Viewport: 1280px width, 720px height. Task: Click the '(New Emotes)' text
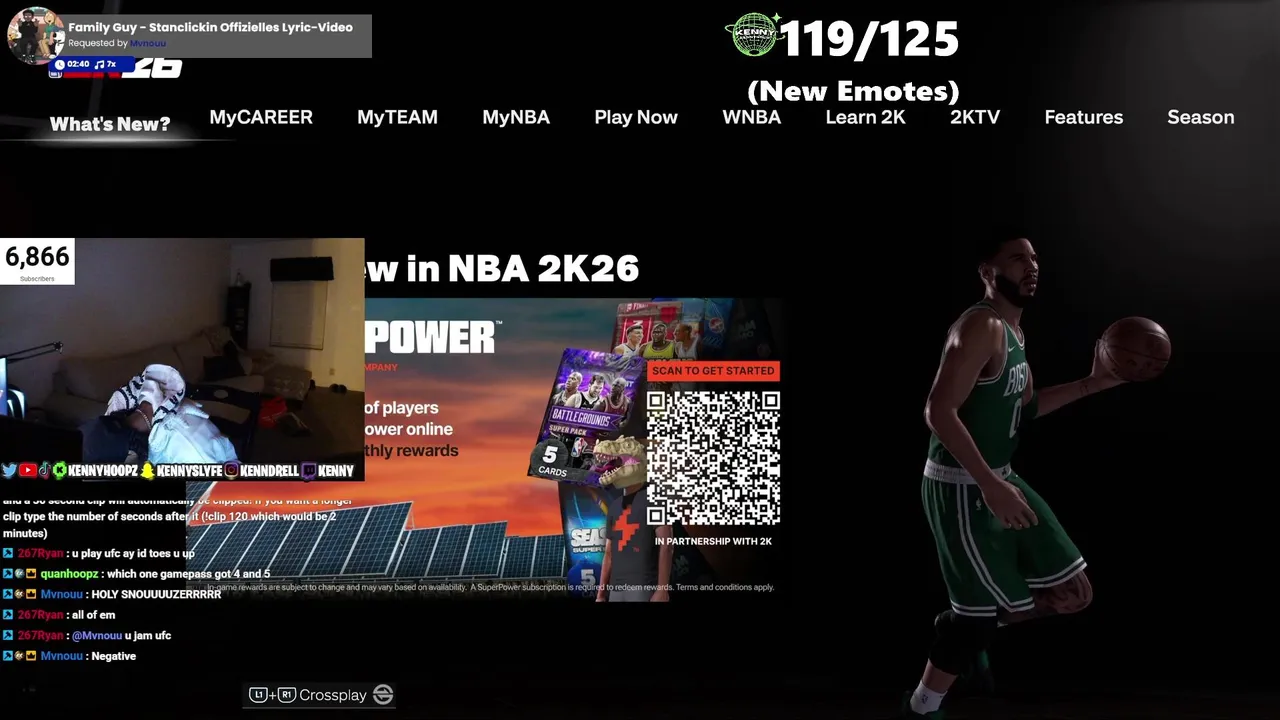[x=853, y=91]
